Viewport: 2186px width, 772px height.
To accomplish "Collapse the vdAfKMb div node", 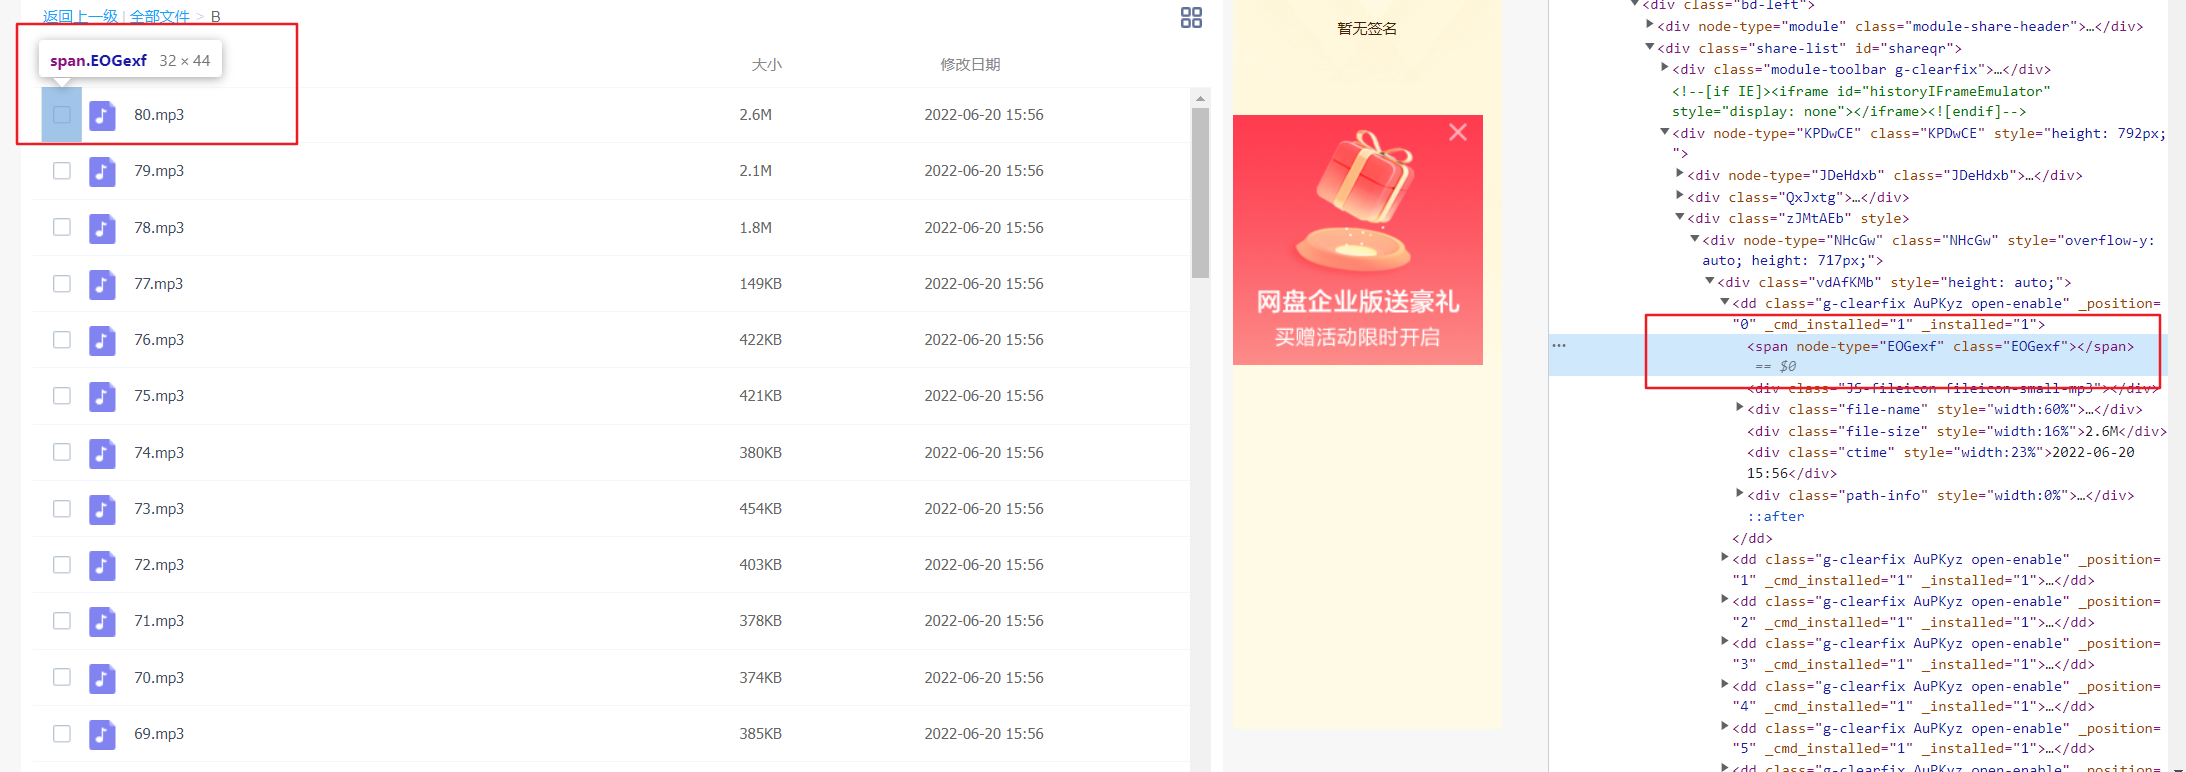I will point(1710,281).
